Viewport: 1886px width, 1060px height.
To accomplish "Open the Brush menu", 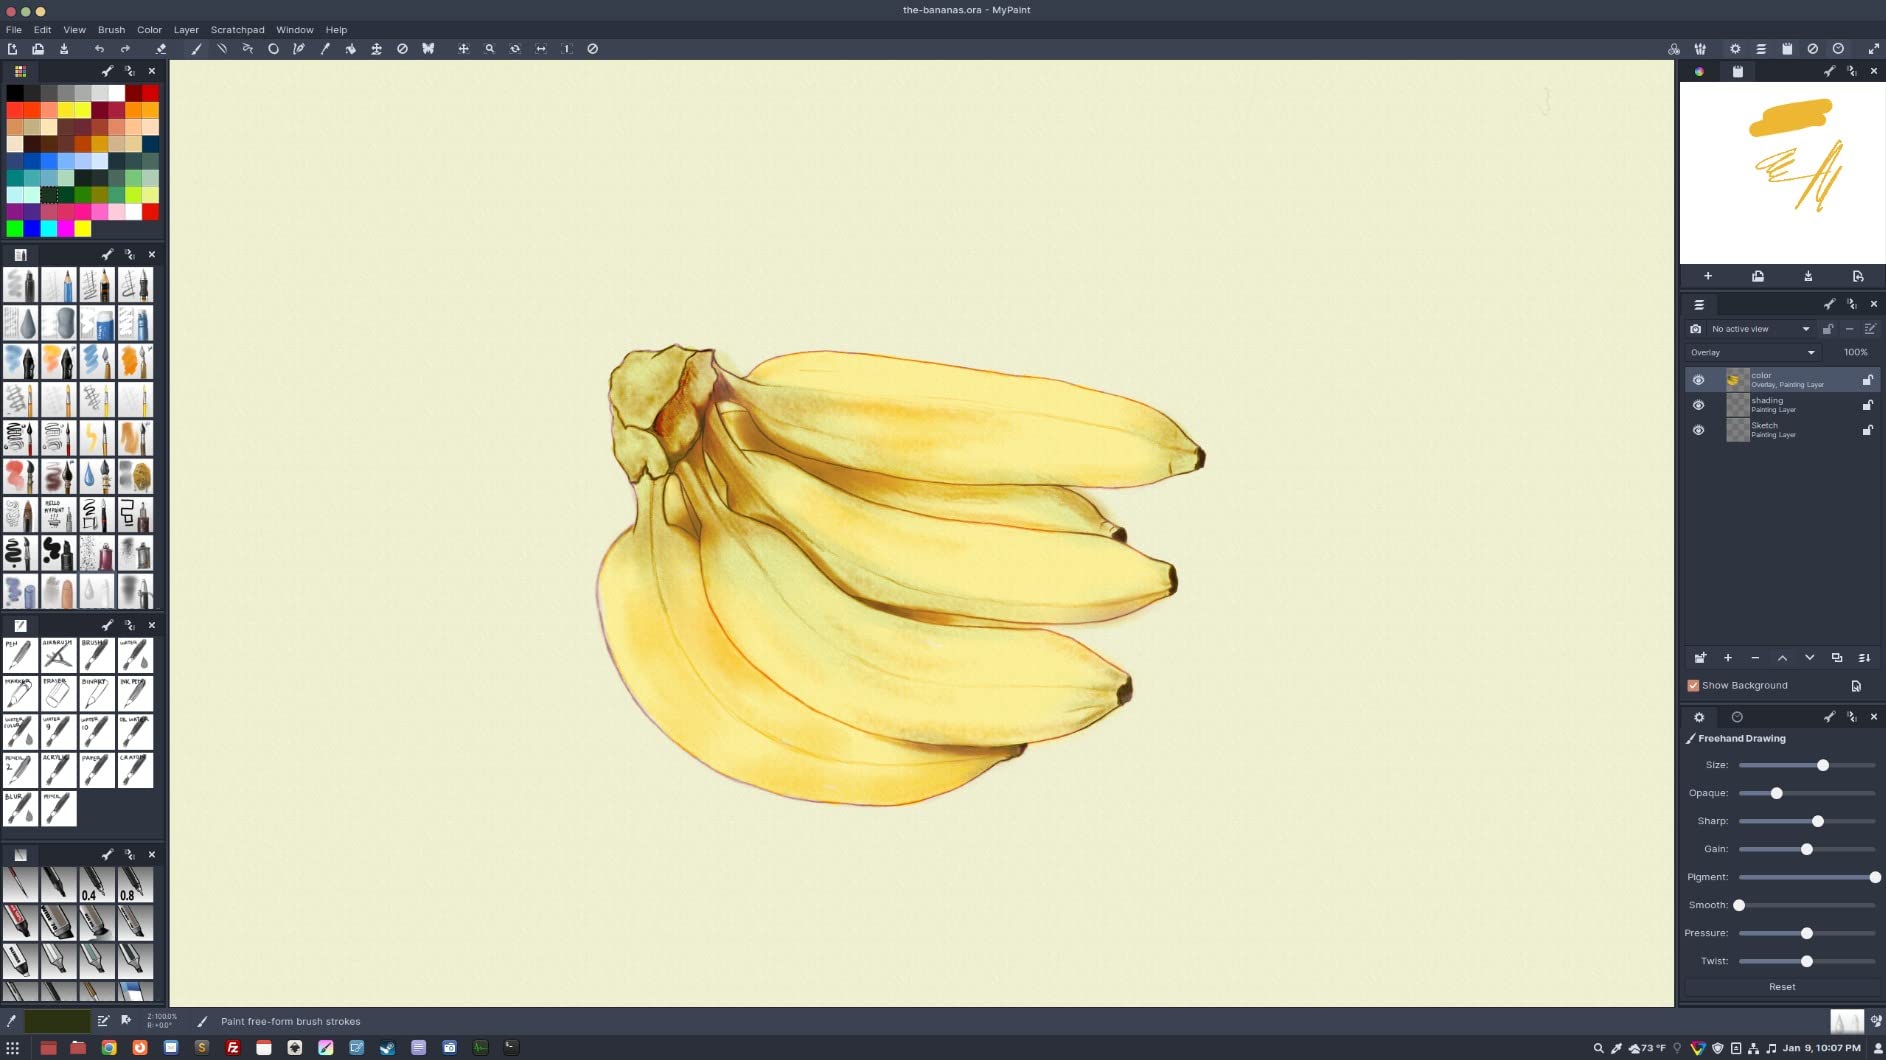I will (x=111, y=30).
